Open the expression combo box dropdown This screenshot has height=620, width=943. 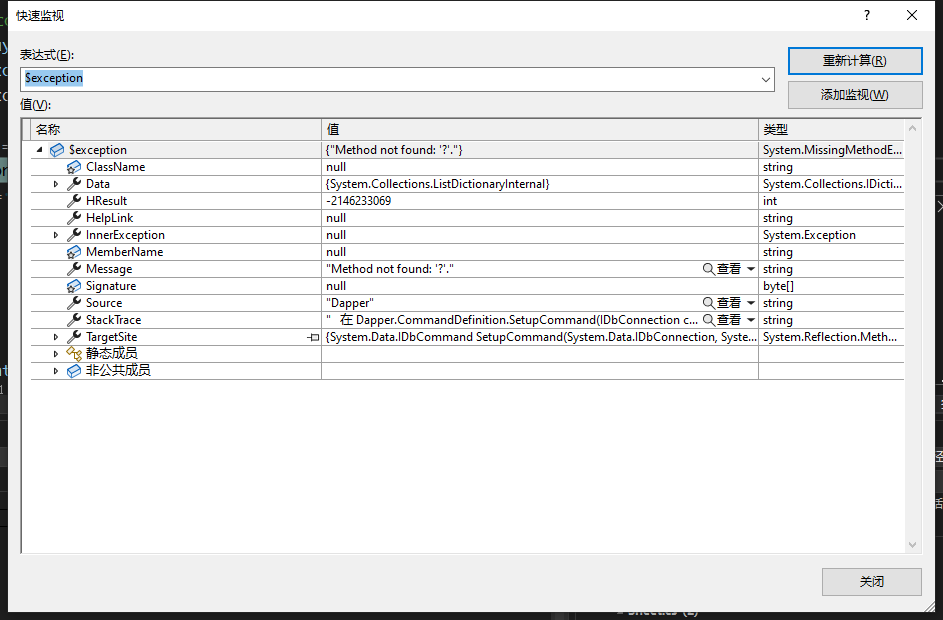pyautogui.click(x=766, y=79)
